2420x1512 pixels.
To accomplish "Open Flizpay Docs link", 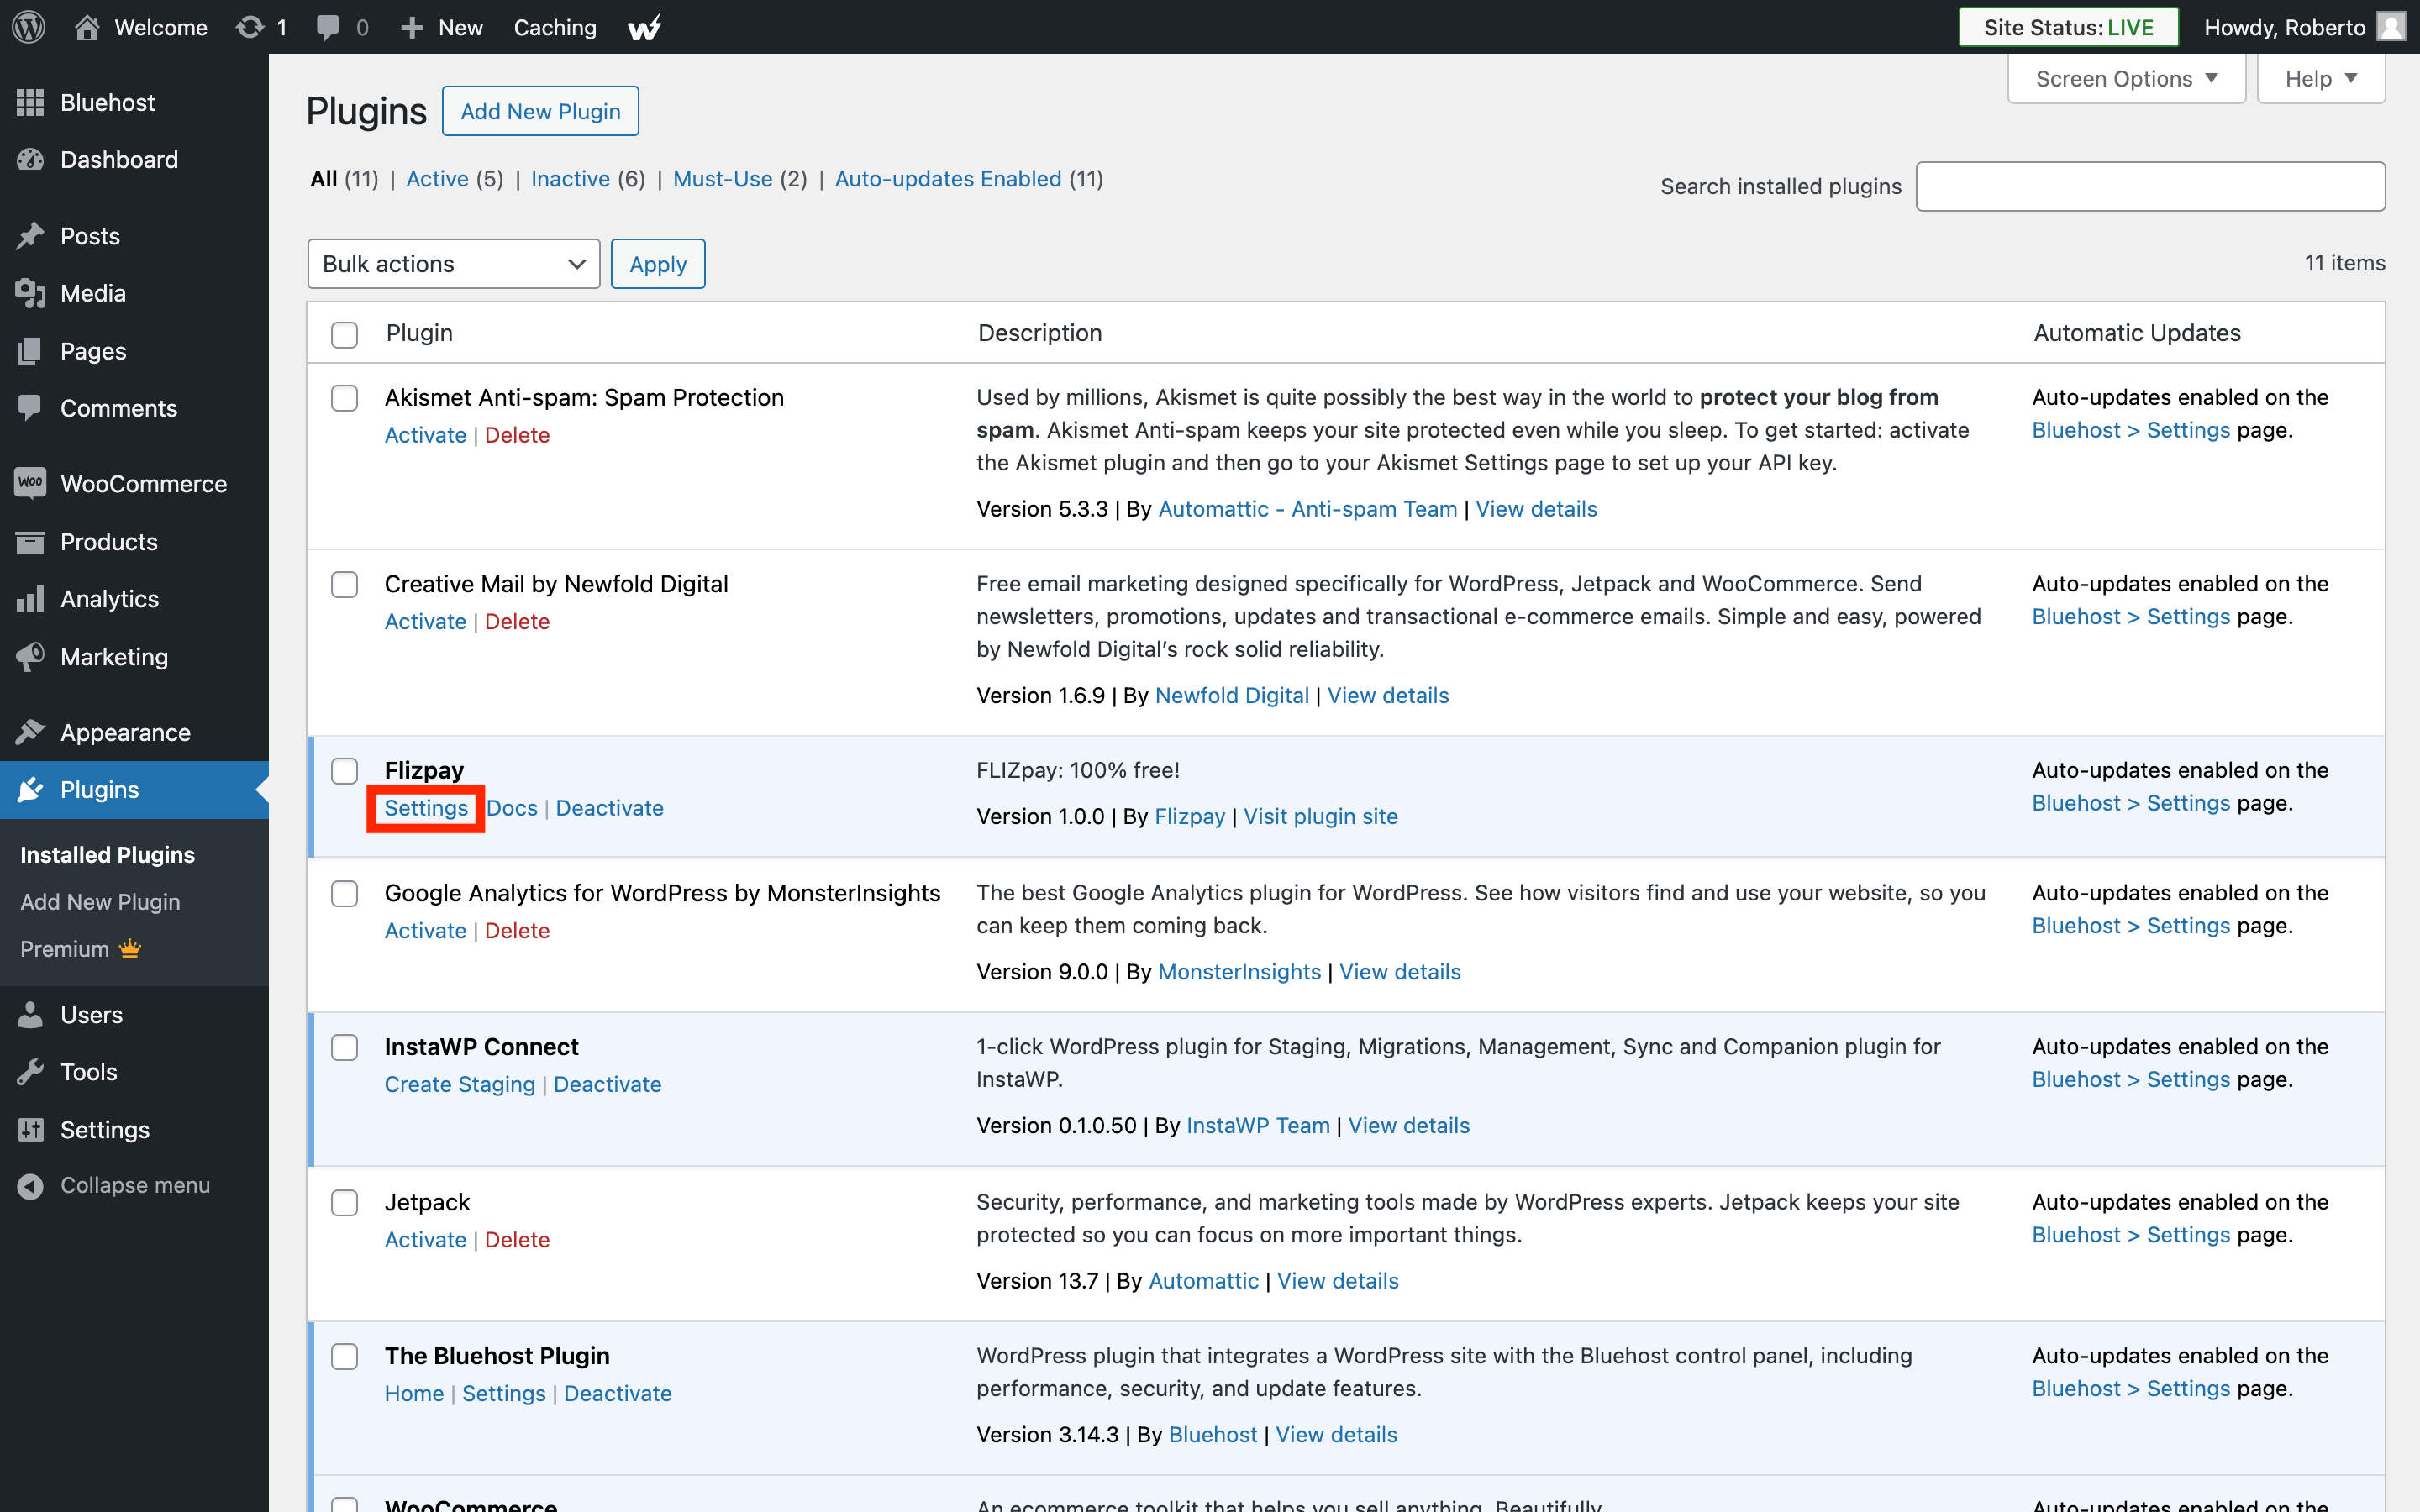I will (x=512, y=808).
